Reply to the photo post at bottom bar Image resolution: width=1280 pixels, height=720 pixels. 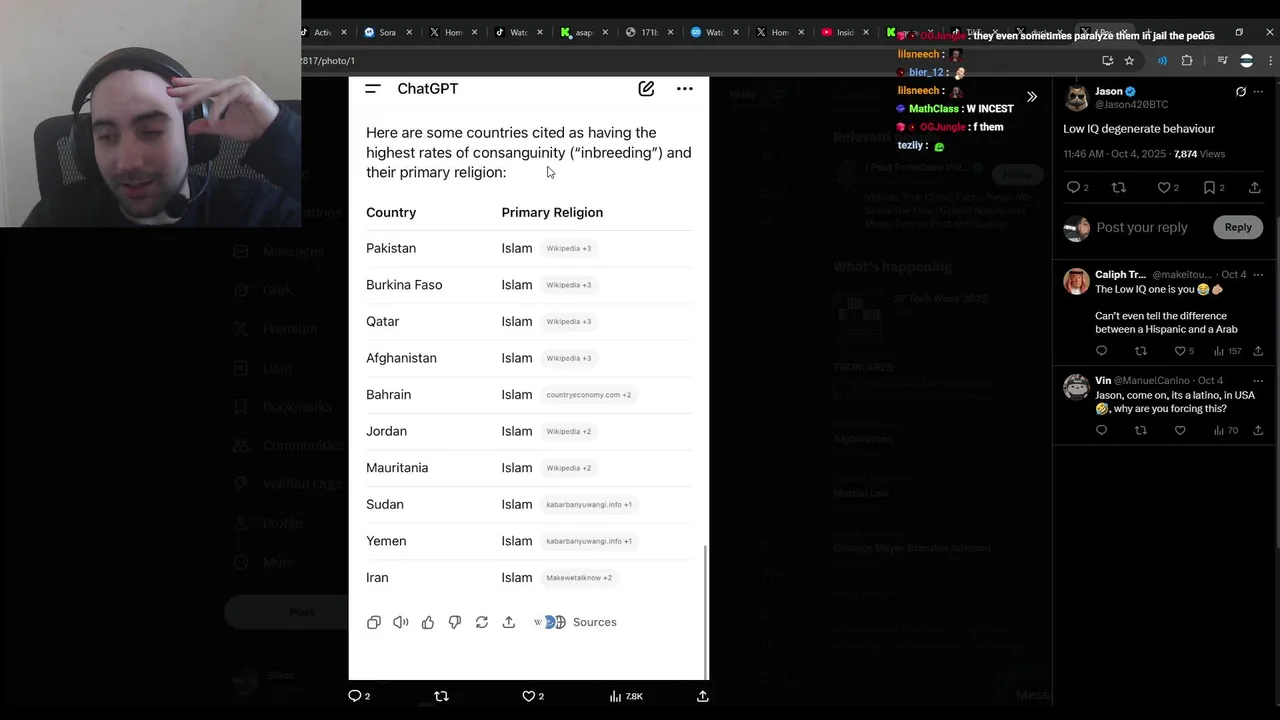pos(359,696)
